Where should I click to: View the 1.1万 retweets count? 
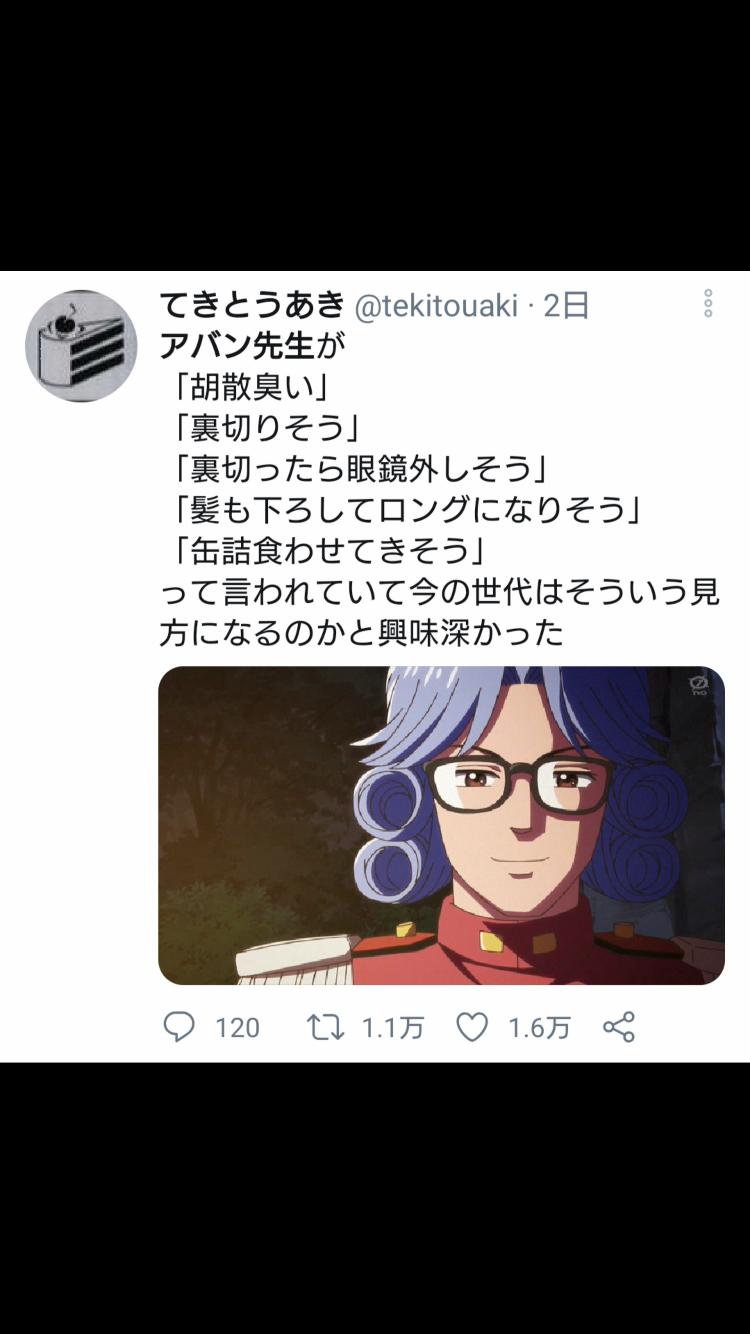coord(393,1028)
